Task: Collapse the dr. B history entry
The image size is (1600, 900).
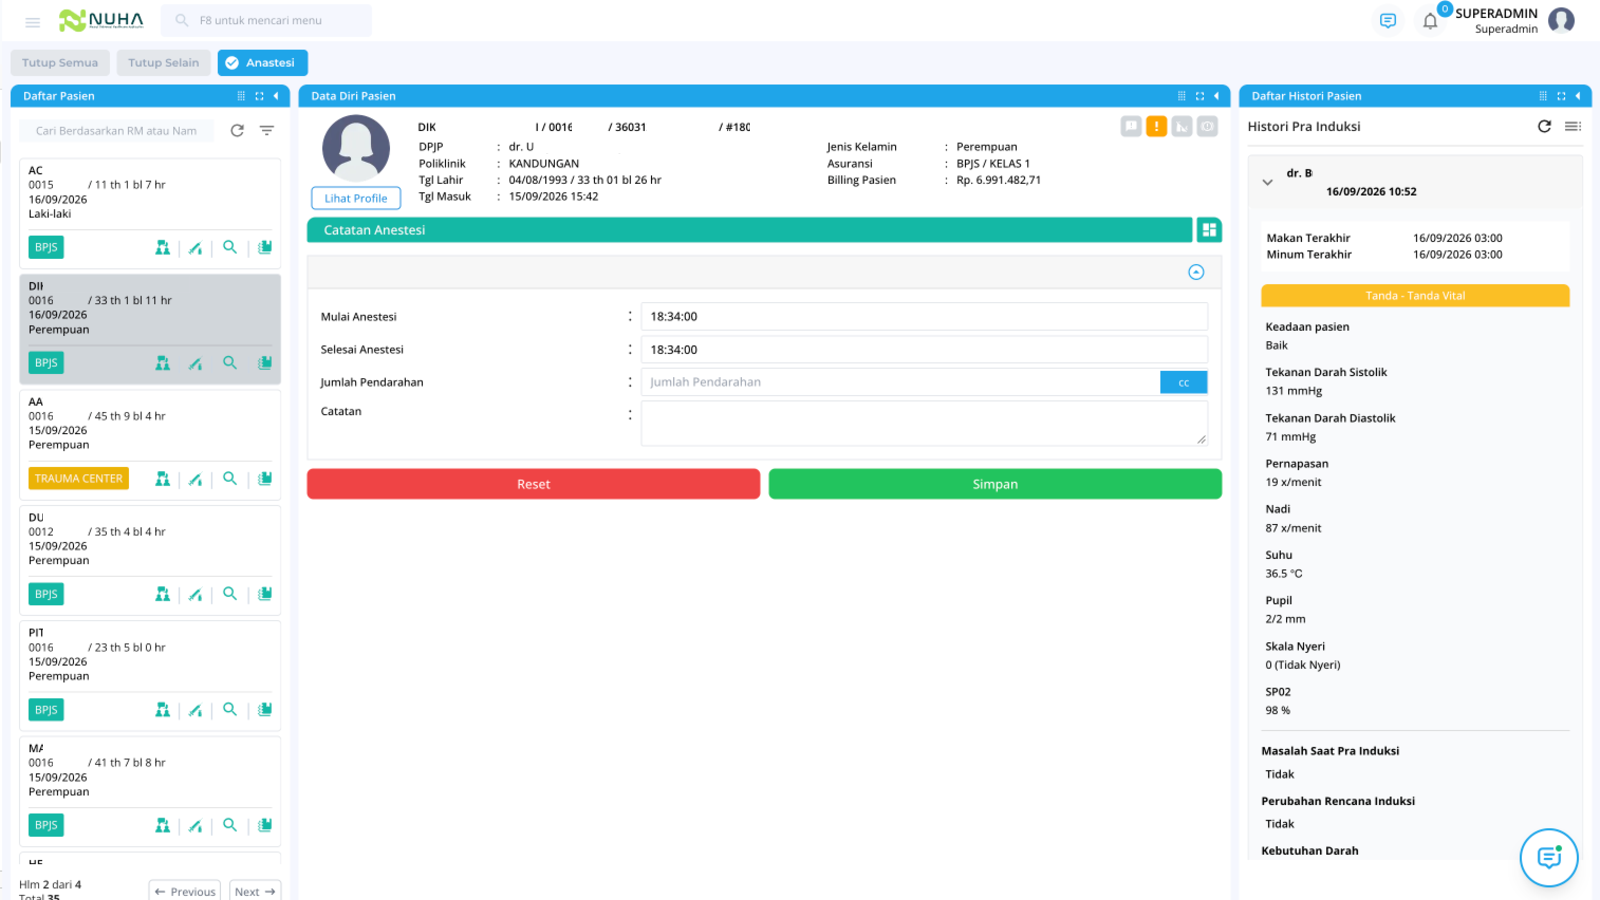Action: point(1267,182)
